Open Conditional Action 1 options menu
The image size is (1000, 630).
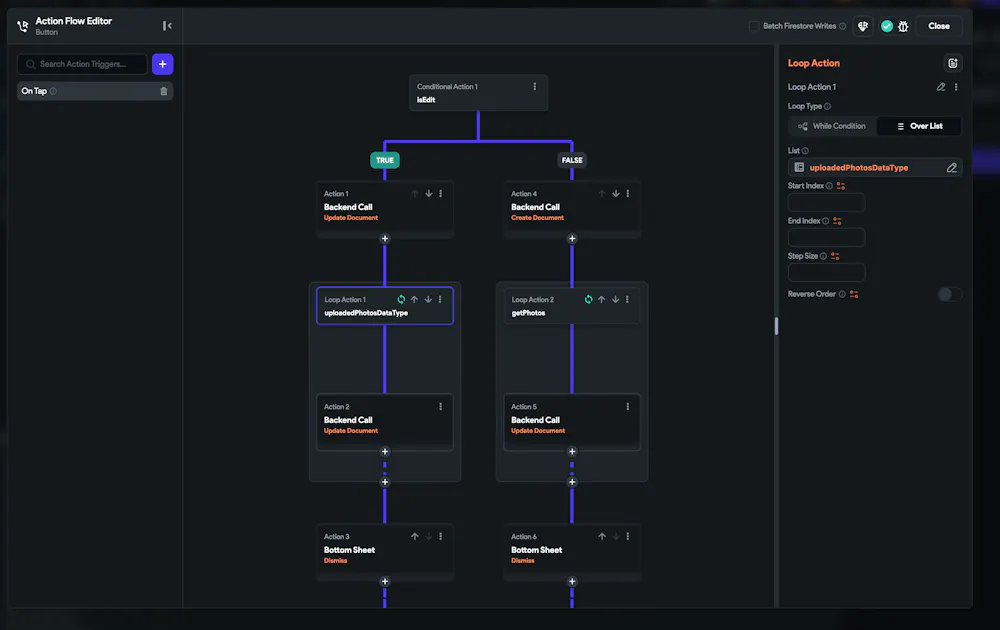[534, 87]
